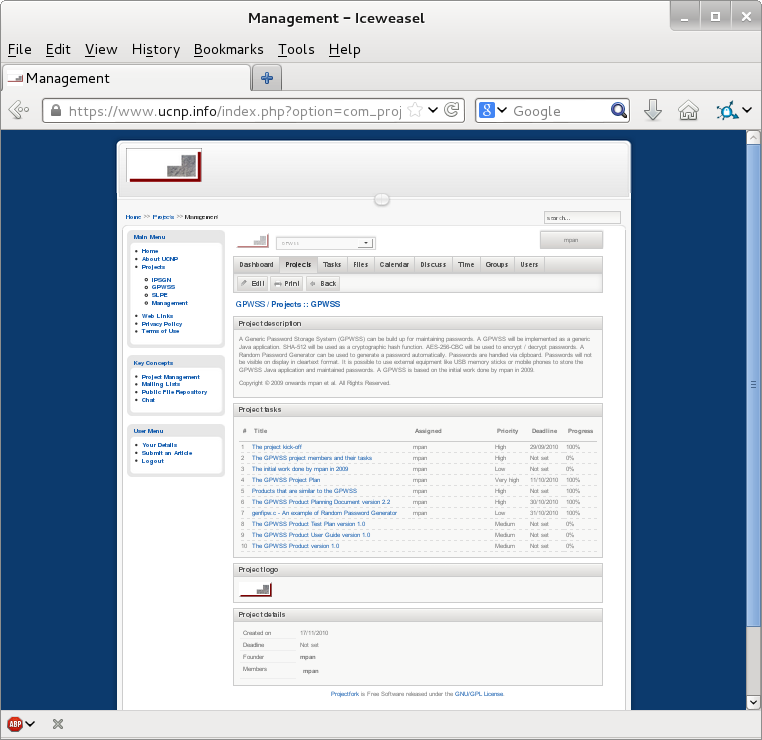
Task: Open a new tab with plus button
Action: (267, 78)
